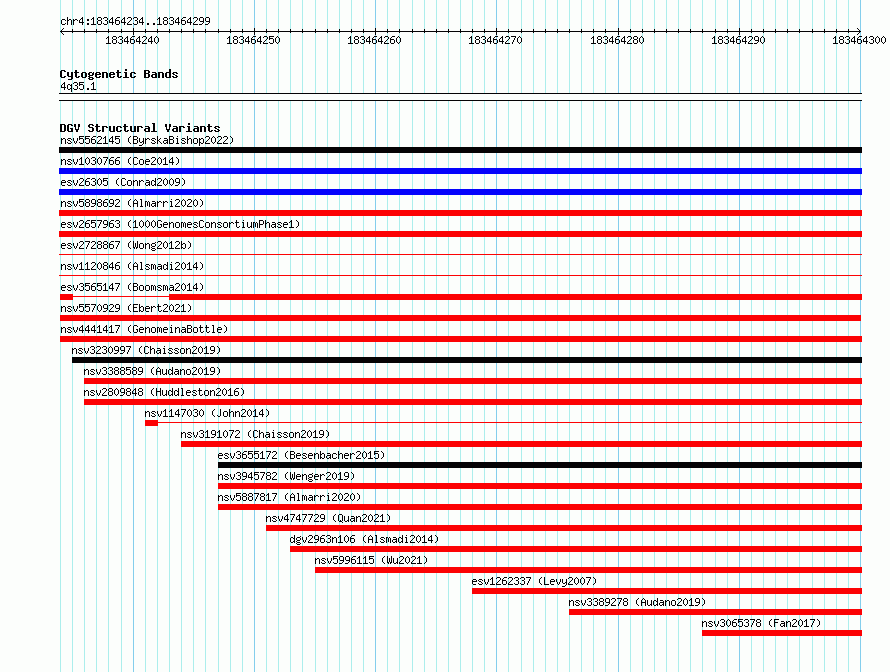Click the nsv5562145 (ByrskaBishop2022) label

tap(147, 140)
